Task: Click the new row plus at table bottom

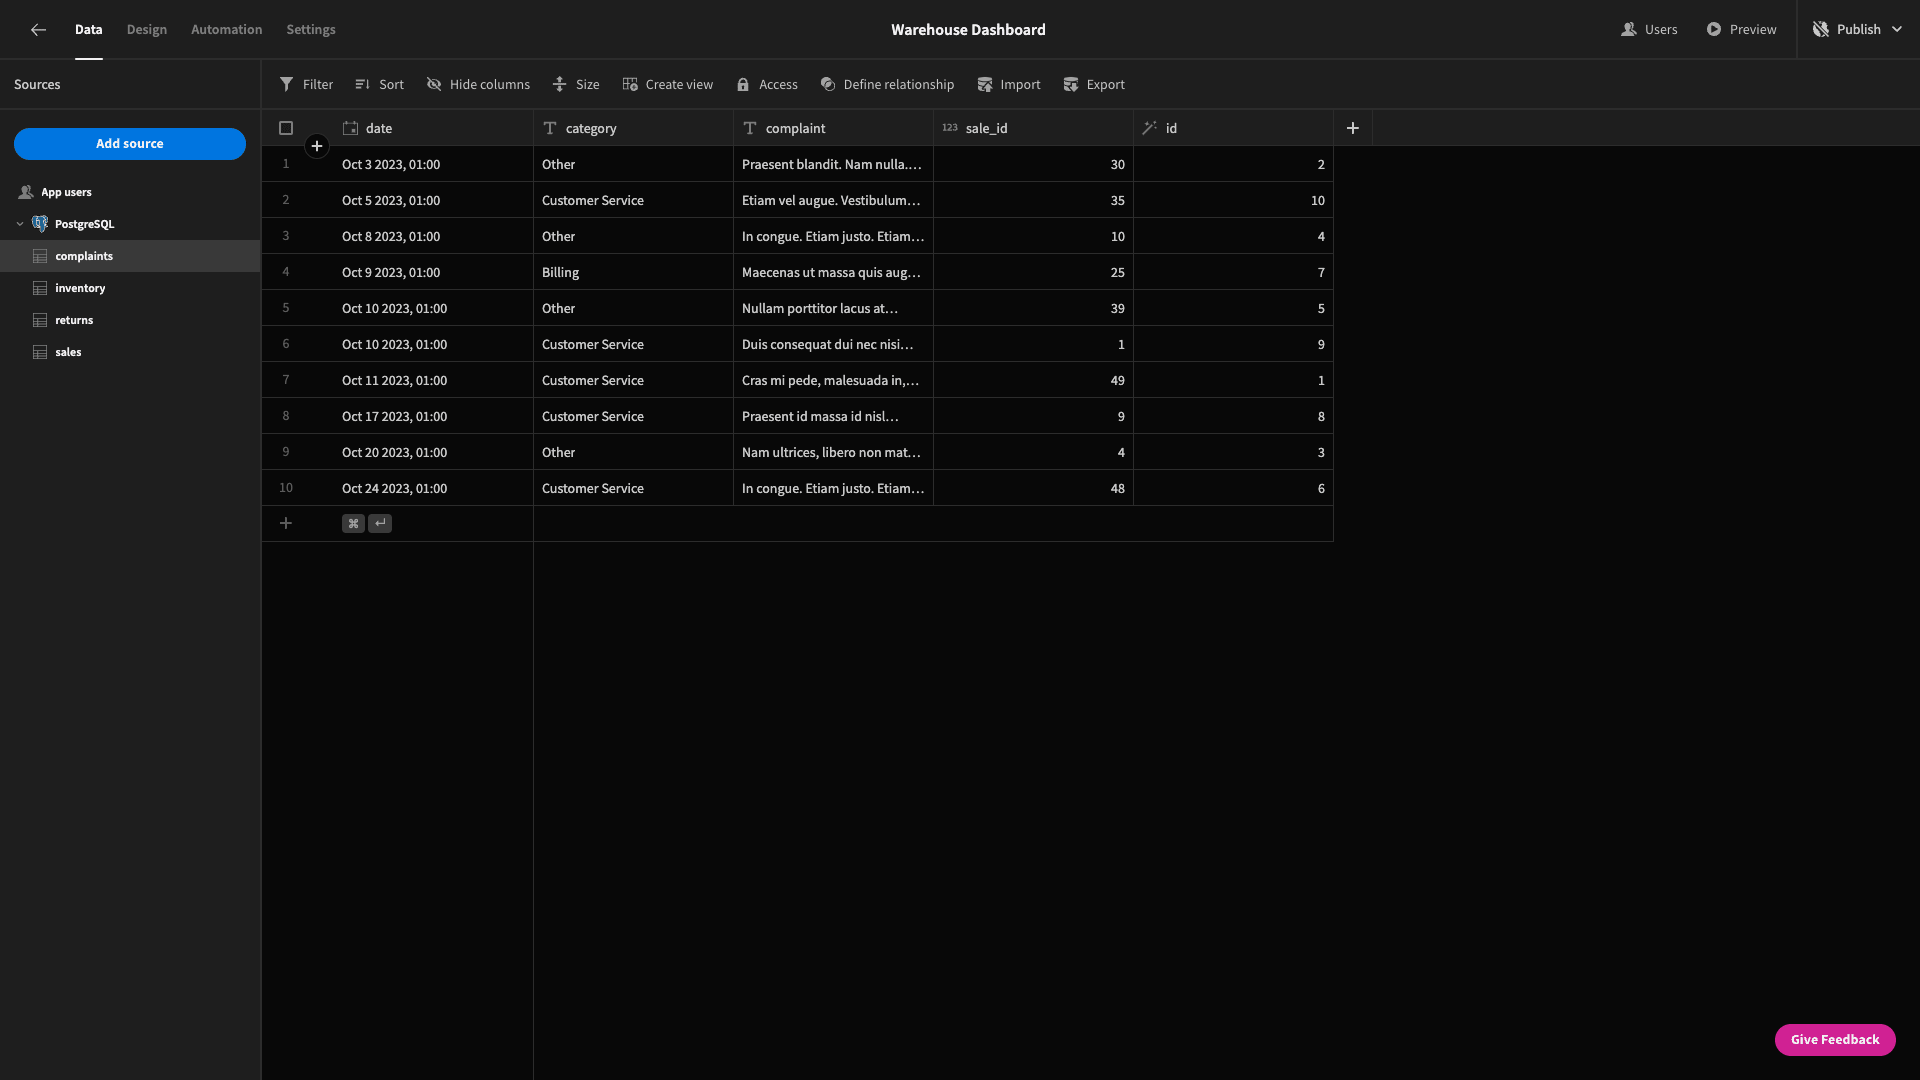Action: click(x=286, y=523)
